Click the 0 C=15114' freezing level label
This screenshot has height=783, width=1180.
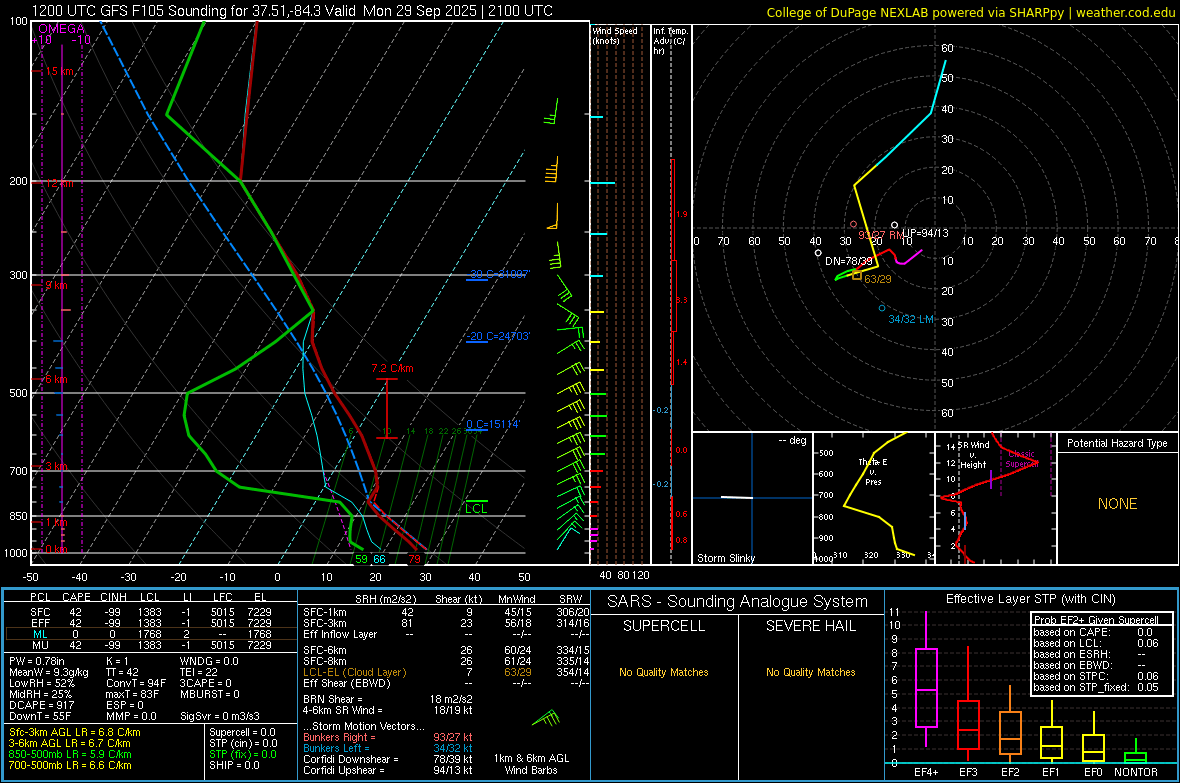tap(493, 424)
